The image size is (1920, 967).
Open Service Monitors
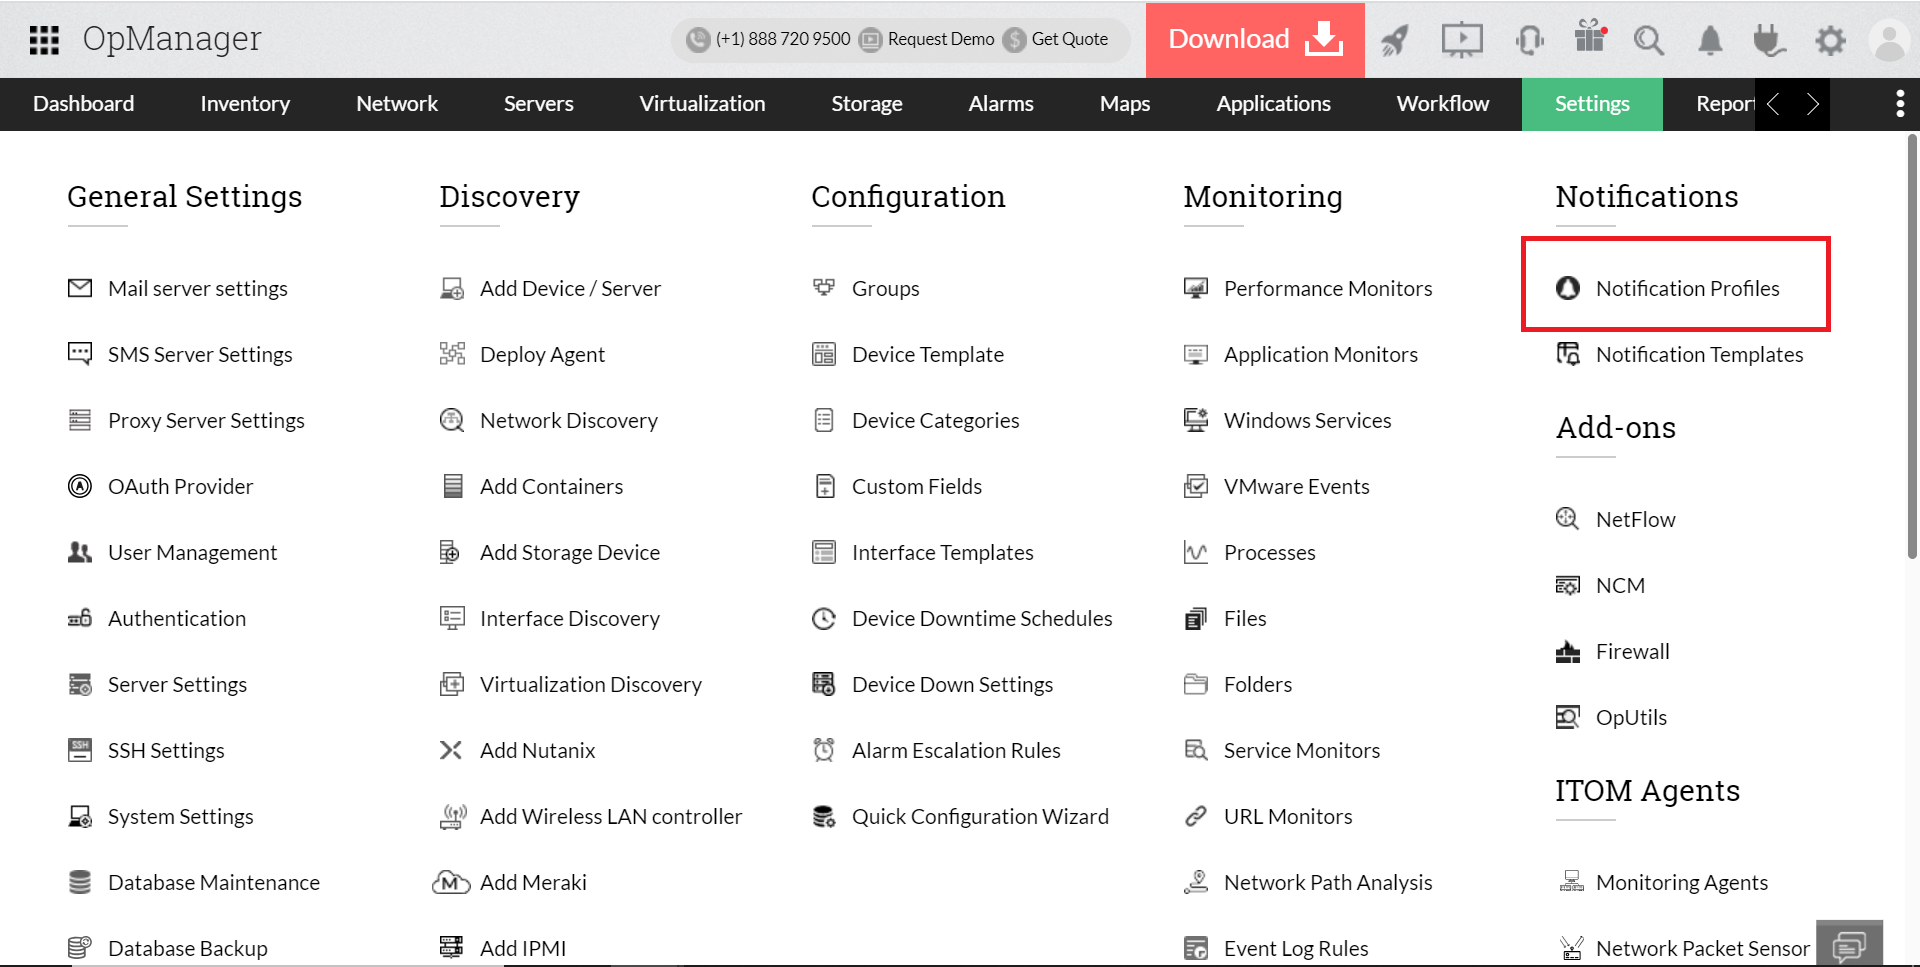[x=1301, y=750]
